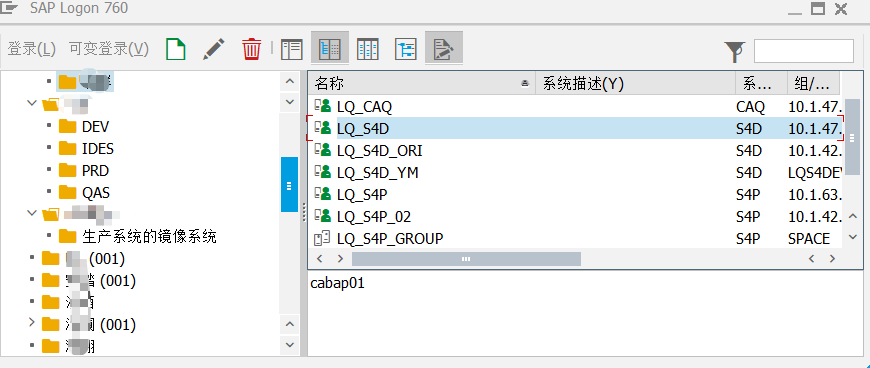The image size is (870, 368).
Task: Click the folder icon next to QAS
Action: (68, 193)
